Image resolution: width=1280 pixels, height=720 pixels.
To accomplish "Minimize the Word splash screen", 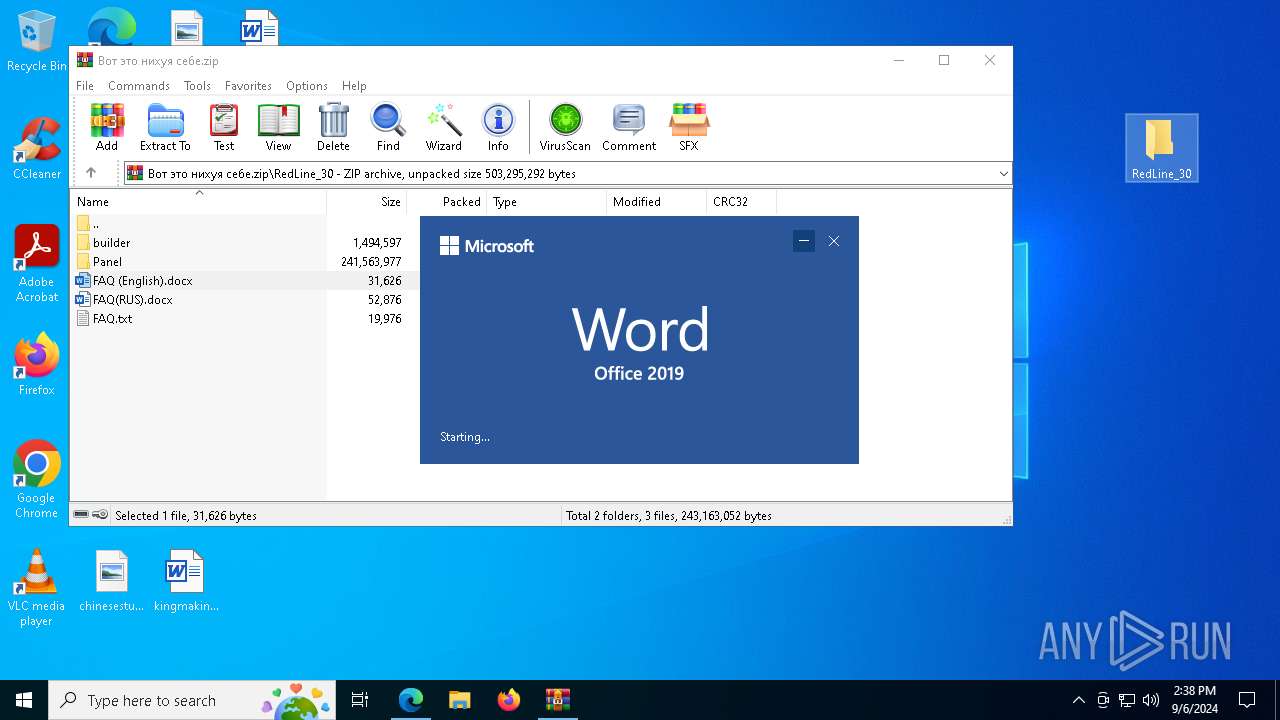I will (803, 241).
